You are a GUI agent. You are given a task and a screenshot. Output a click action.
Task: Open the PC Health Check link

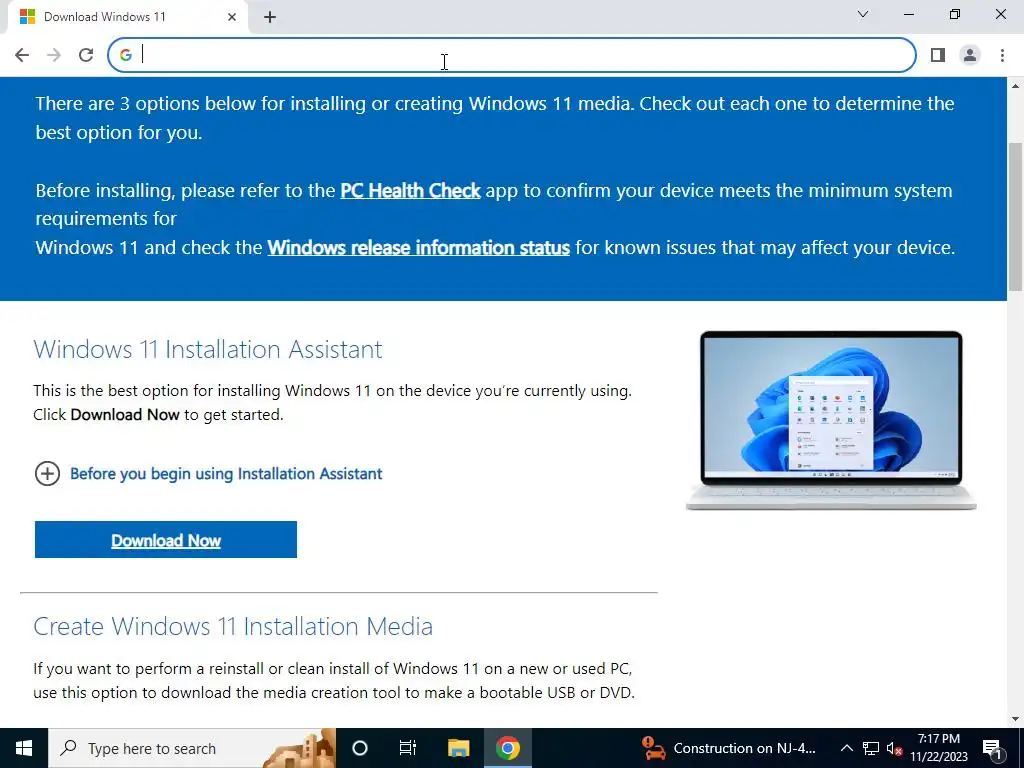pos(410,191)
